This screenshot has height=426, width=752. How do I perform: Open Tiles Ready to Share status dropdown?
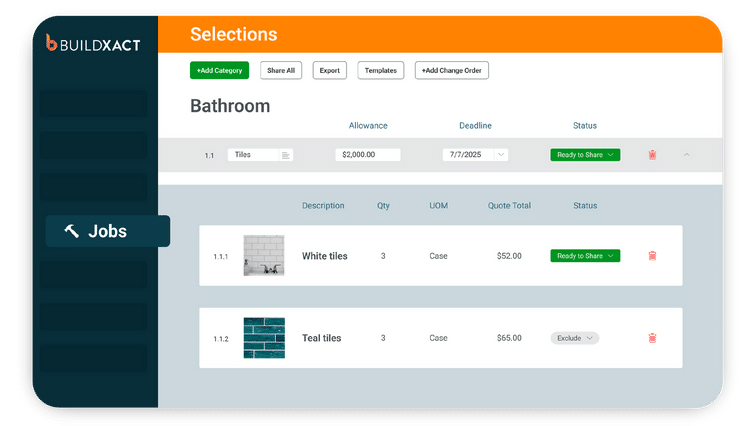click(585, 154)
